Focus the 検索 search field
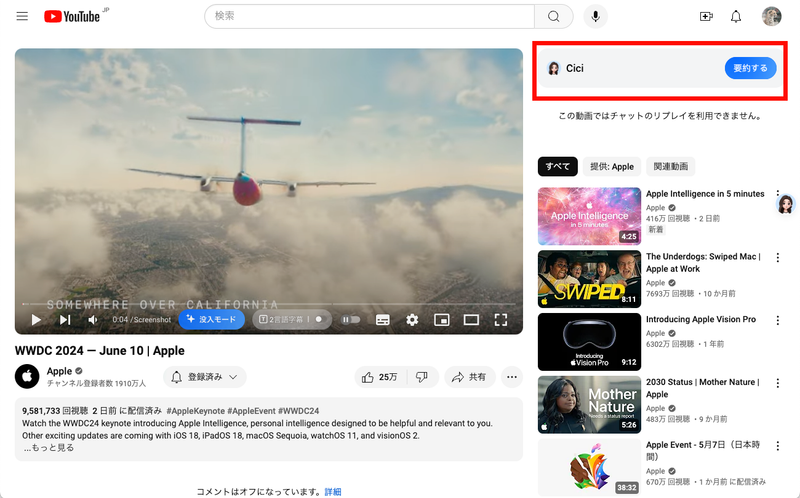 (369, 16)
